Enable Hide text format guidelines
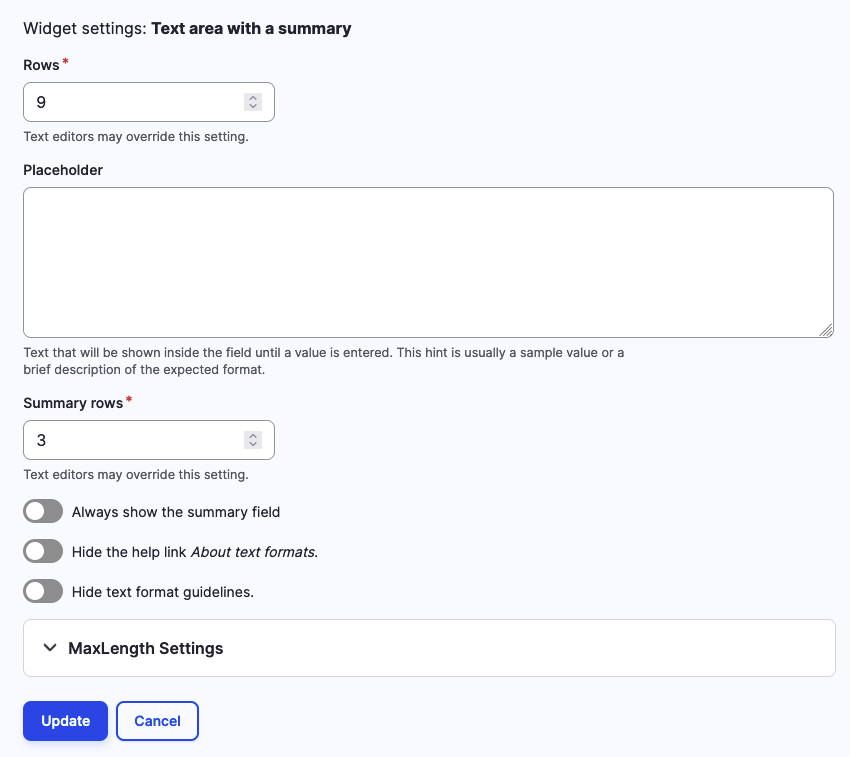 click(42, 591)
